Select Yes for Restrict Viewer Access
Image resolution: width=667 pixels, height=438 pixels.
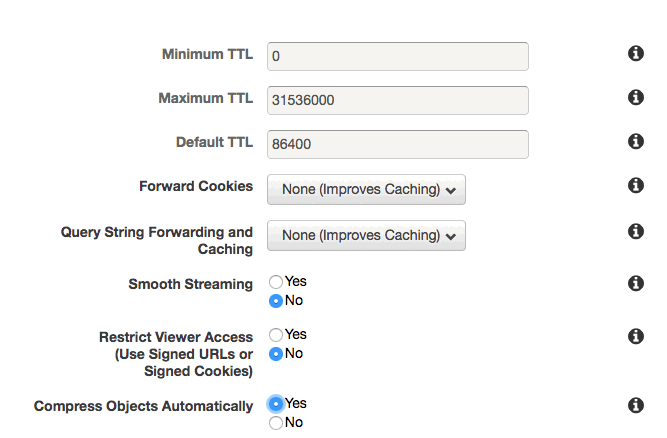point(276,335)
